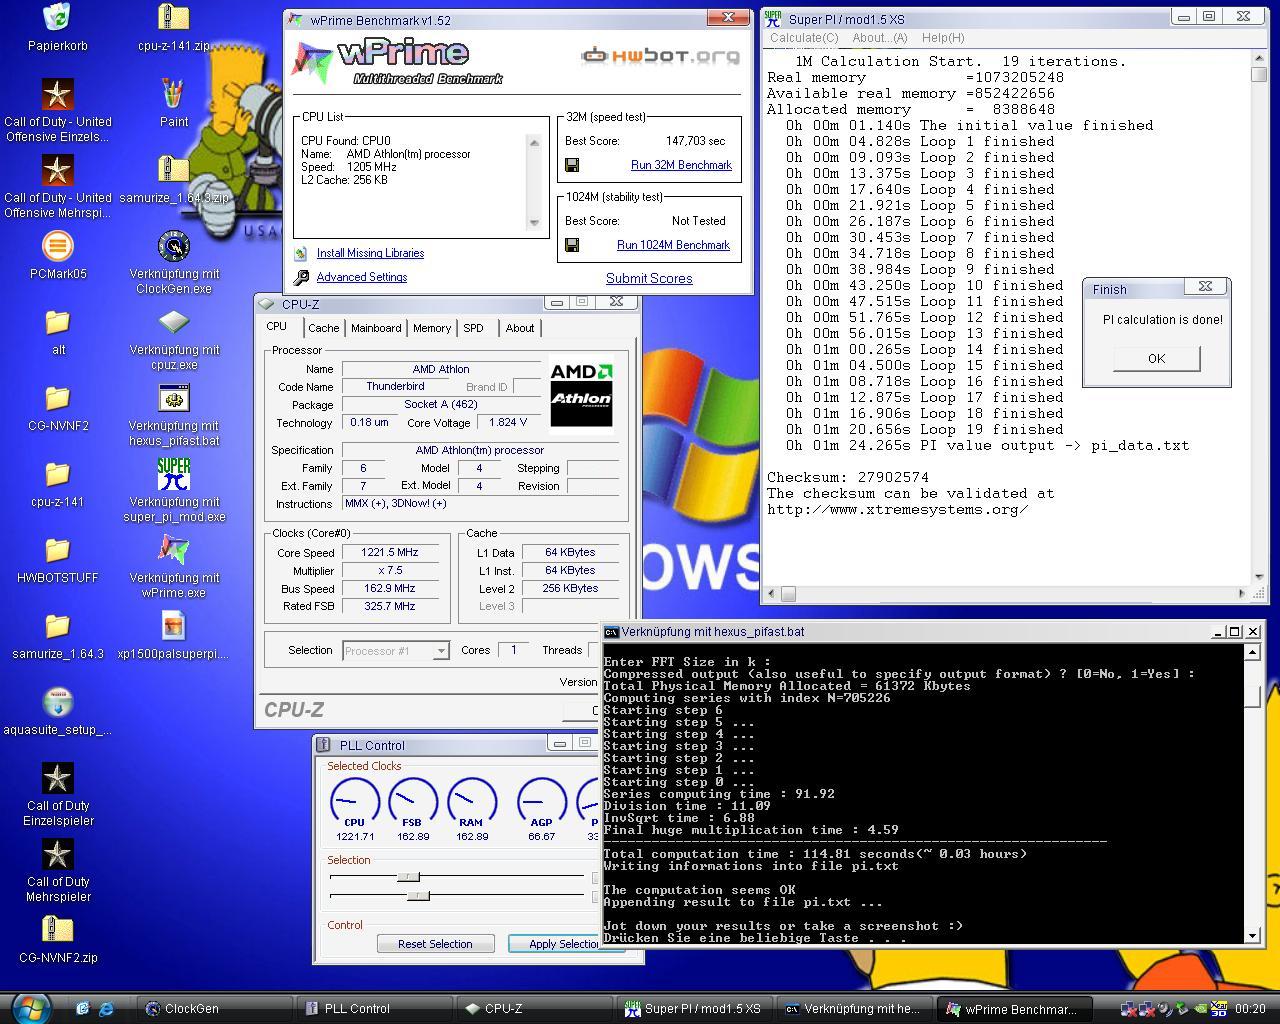The image size is (1280, 1024).
Task: Click the CPU List scroll up arrow in wPrime
Action: pos(534,142)
